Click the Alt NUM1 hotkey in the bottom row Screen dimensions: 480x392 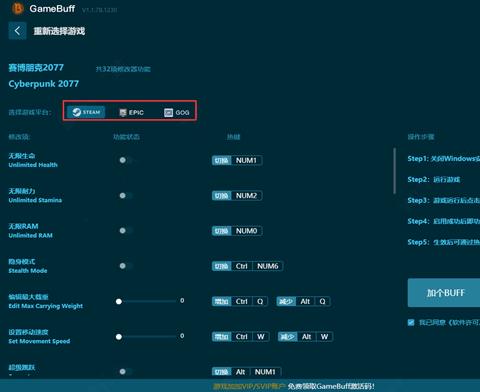[x=246, y=371]
